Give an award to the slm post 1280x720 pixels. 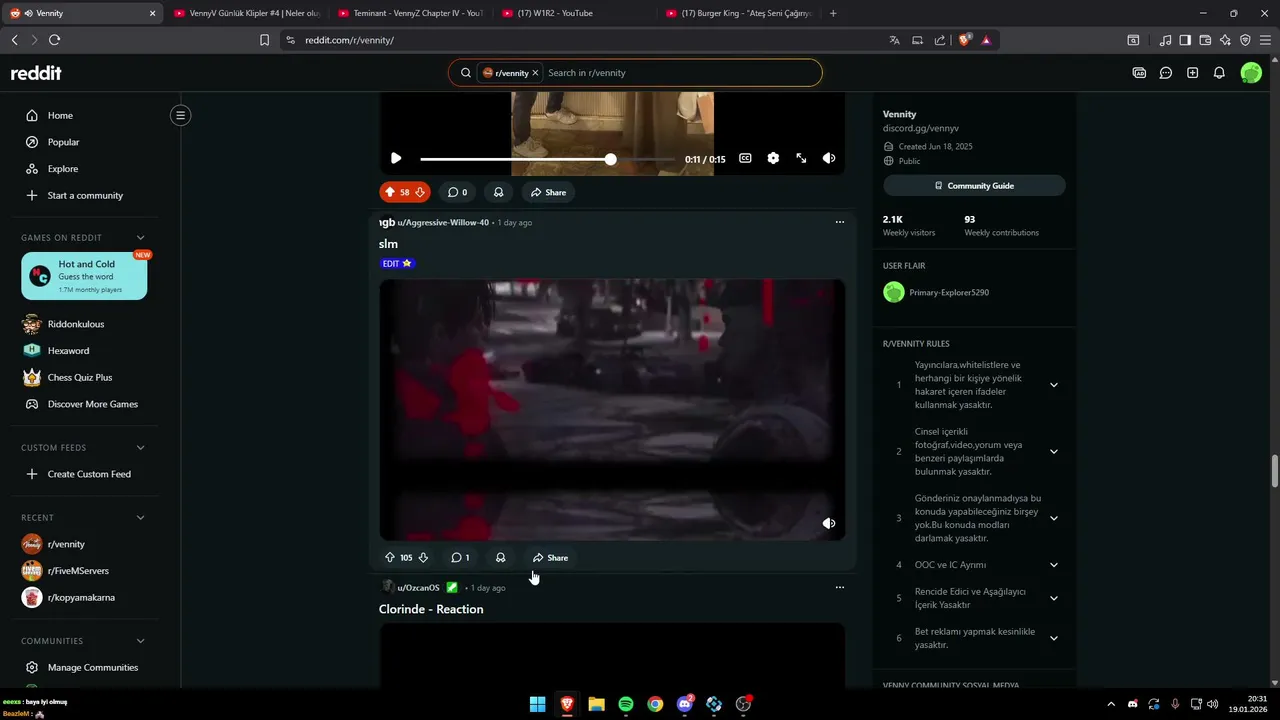coord(500,558)
